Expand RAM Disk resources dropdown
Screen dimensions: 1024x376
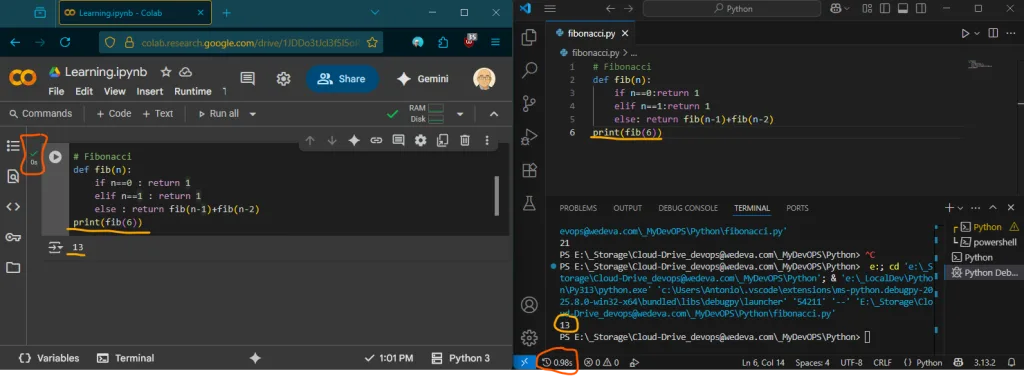tap(460, 114)
